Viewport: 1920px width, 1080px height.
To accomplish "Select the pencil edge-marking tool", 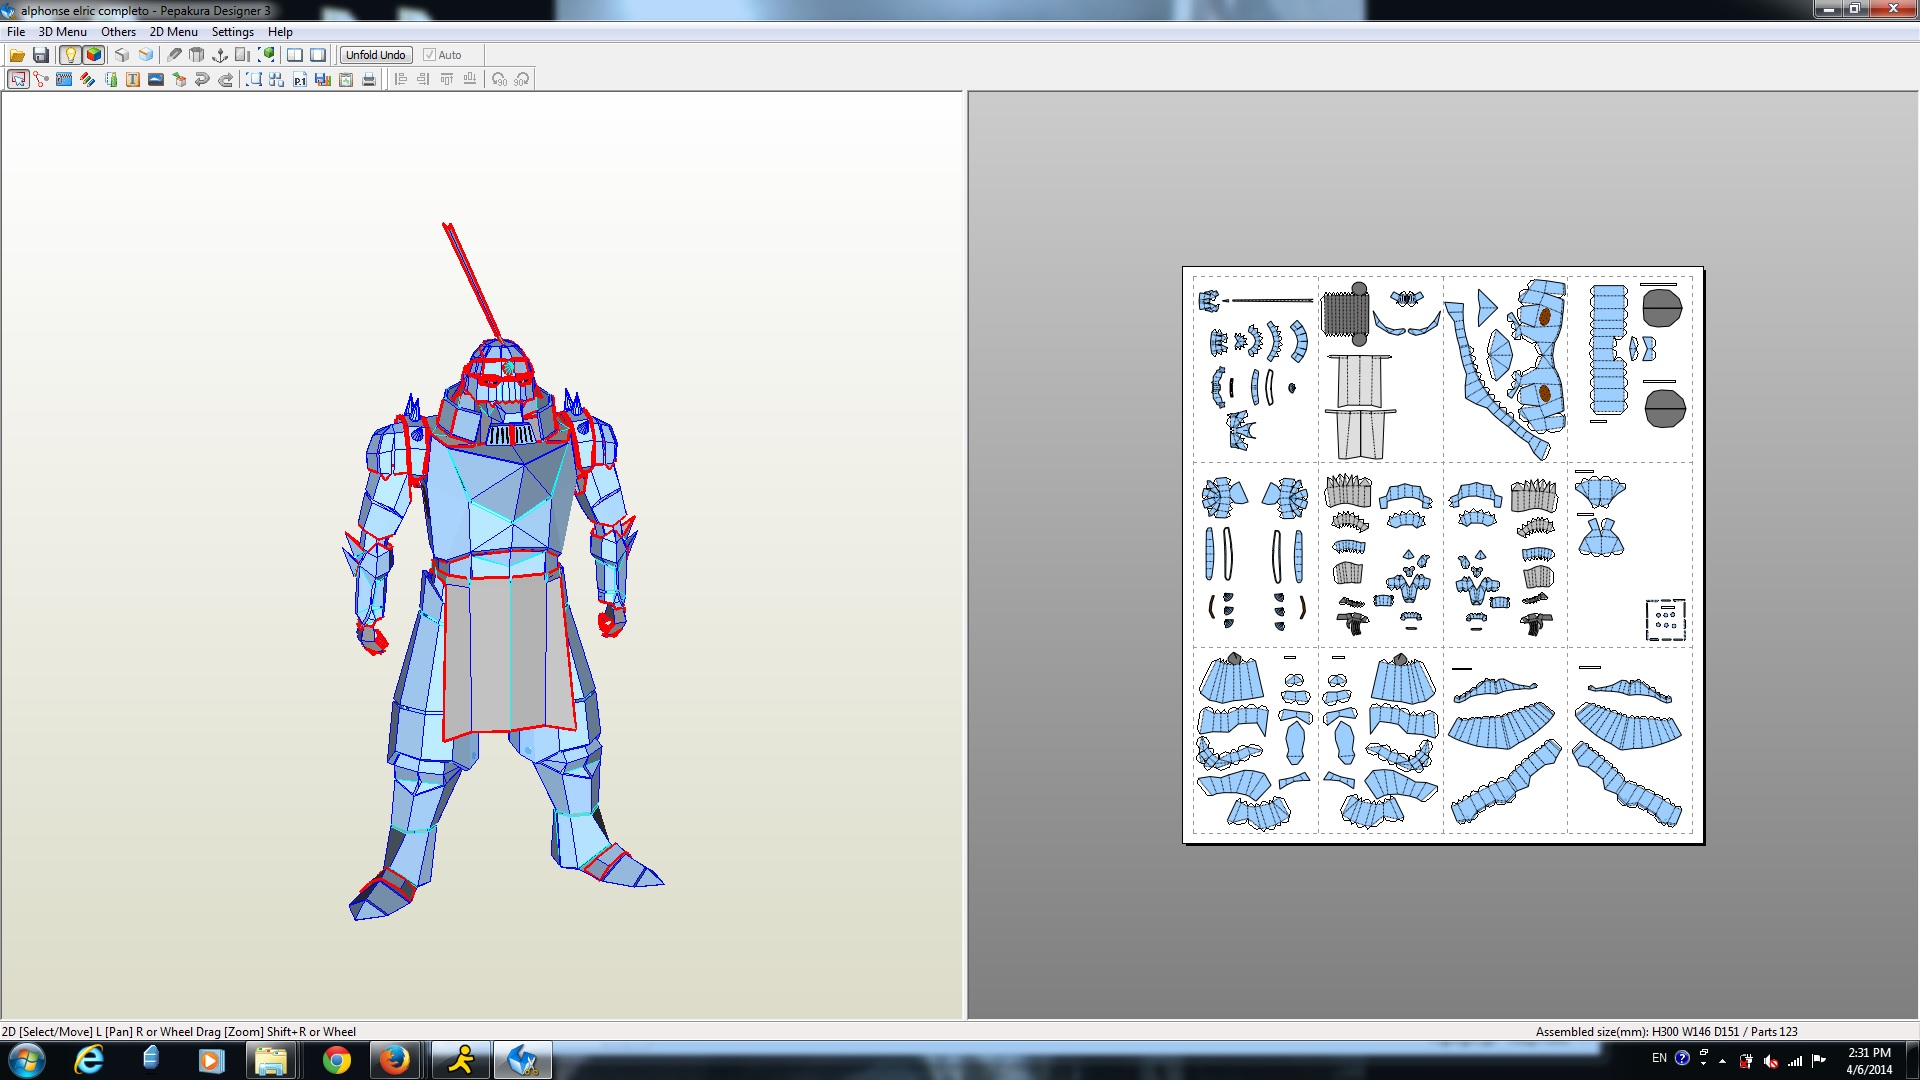I will point(174,55).
